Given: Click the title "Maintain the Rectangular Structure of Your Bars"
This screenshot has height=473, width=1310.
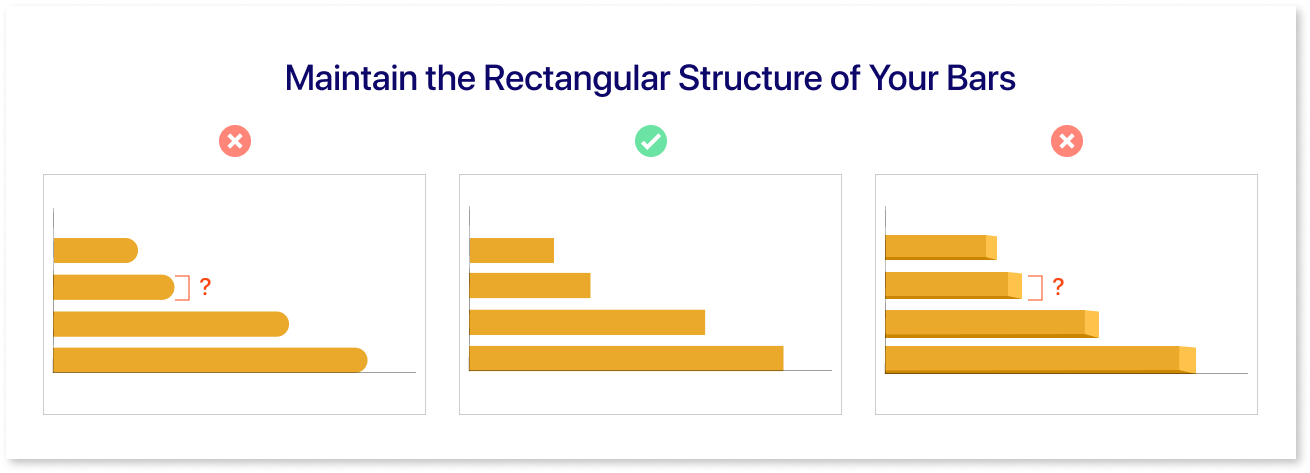Looking at the screenshot, I should (651, 79).
